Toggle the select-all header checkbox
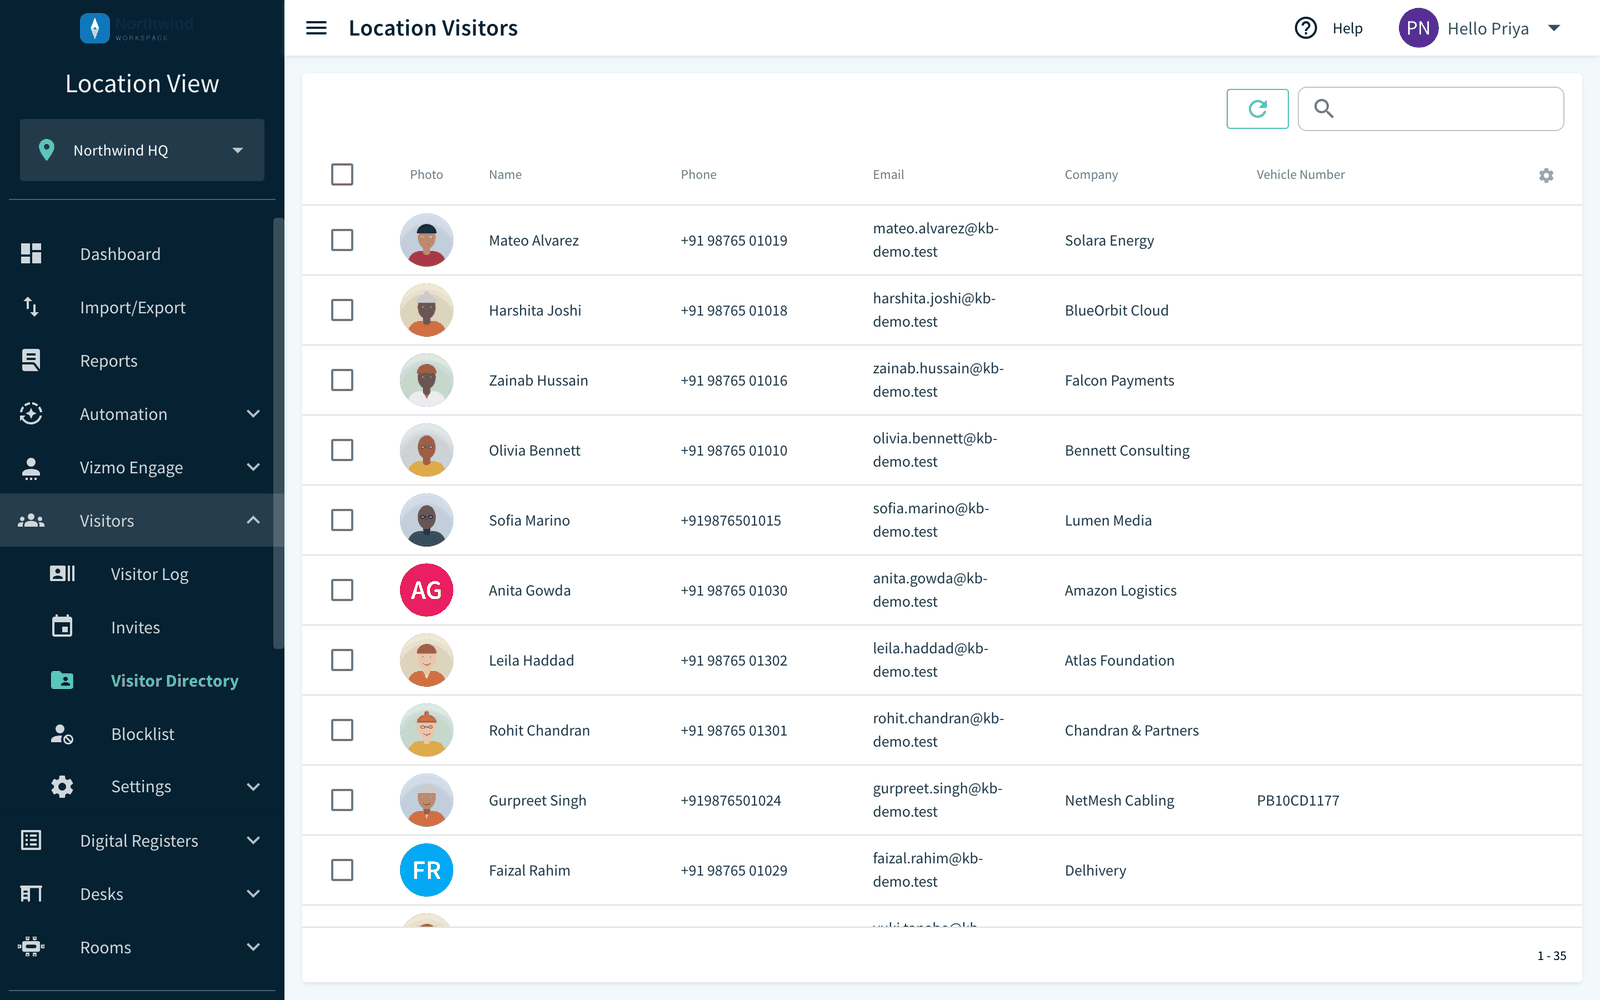Screen dimensions: 1600x1000 click(342, 174)
